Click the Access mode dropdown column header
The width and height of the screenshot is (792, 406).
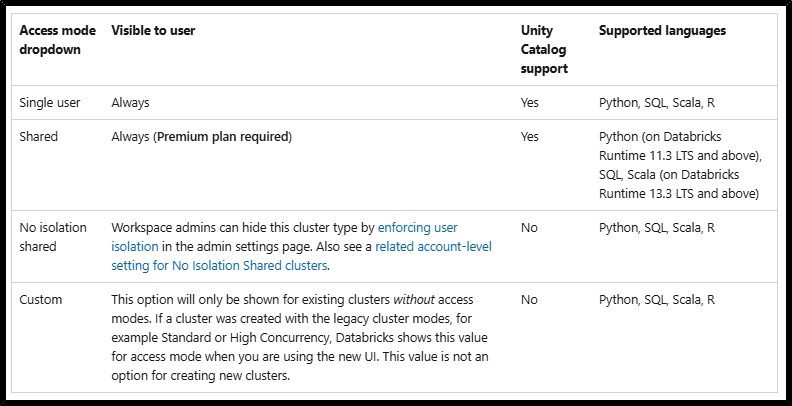coord(58,40)
